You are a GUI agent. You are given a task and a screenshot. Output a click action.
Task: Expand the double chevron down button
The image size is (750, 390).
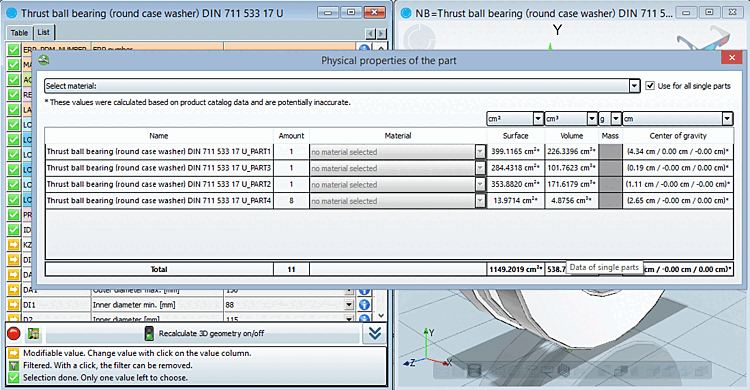(x=375, y=334)
